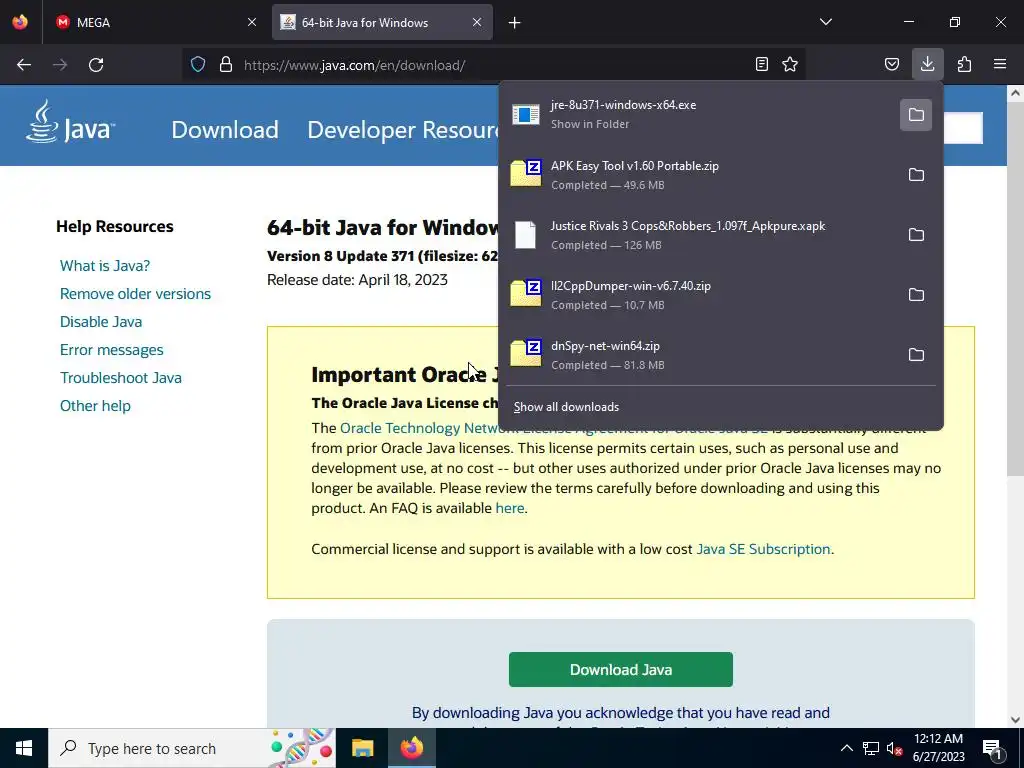1024x768 pixels.
Task: Open dnSpy-net-win64.zip download entry
Action: point(699,355)
